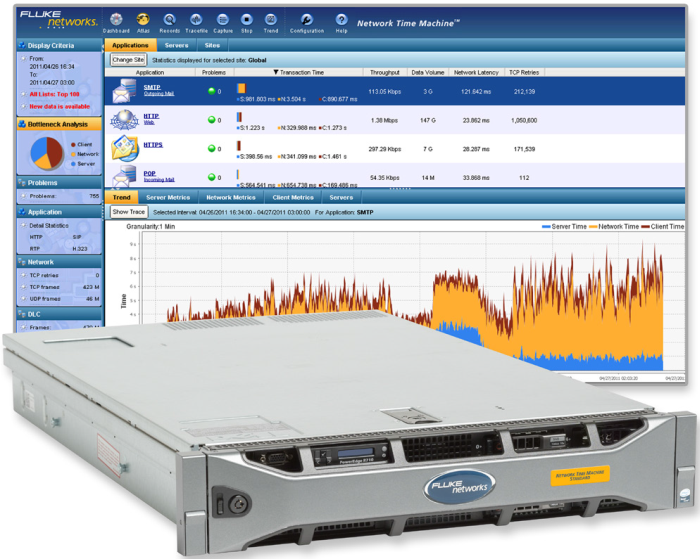Click the HTTP globe application icon
The image size is (700, 559).
[x=125, y=120]
